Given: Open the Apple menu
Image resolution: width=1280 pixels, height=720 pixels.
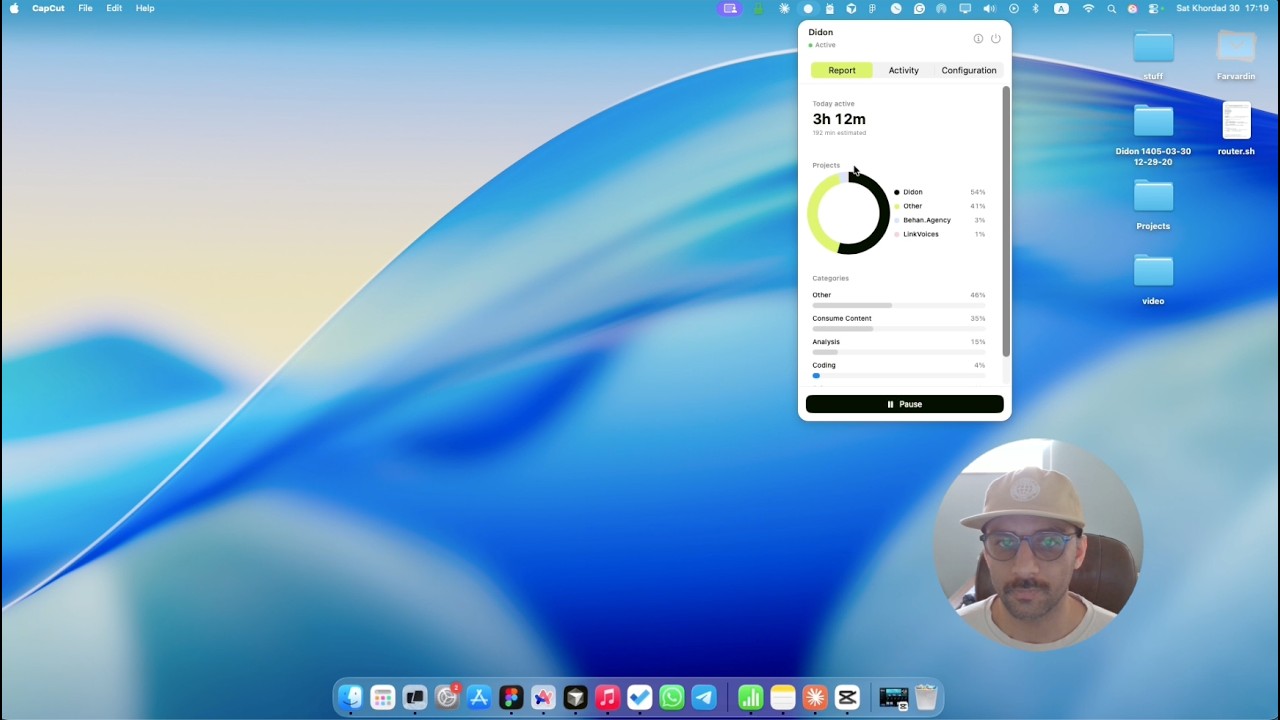Looking at the screenshot, I should click(x=14, y=8).
